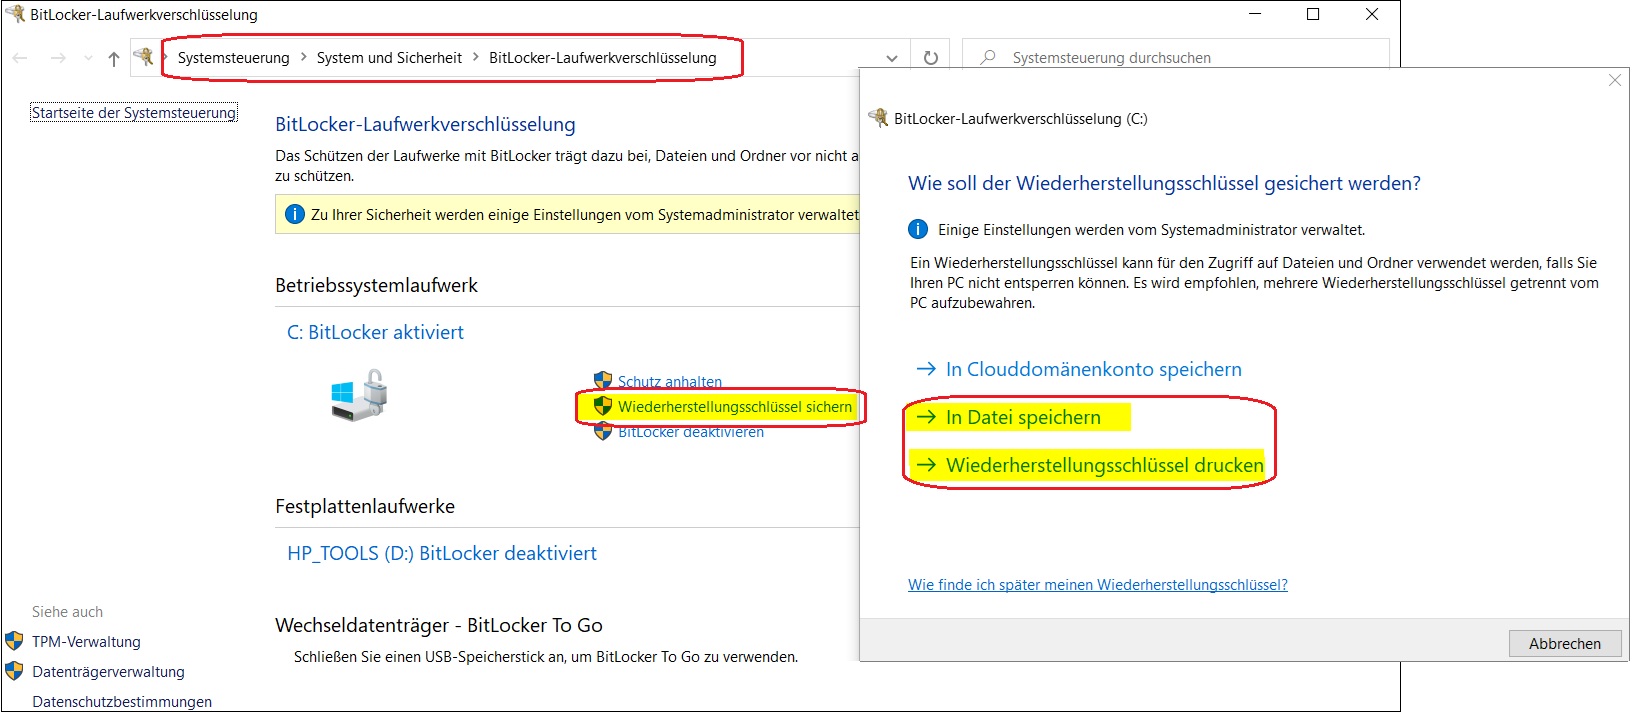Image resolution: width=1633 pixels, height=713 pixels.
Task: Expand the chevron after Systemsteuerung breadcrumb
Action: tap(303, 58)
